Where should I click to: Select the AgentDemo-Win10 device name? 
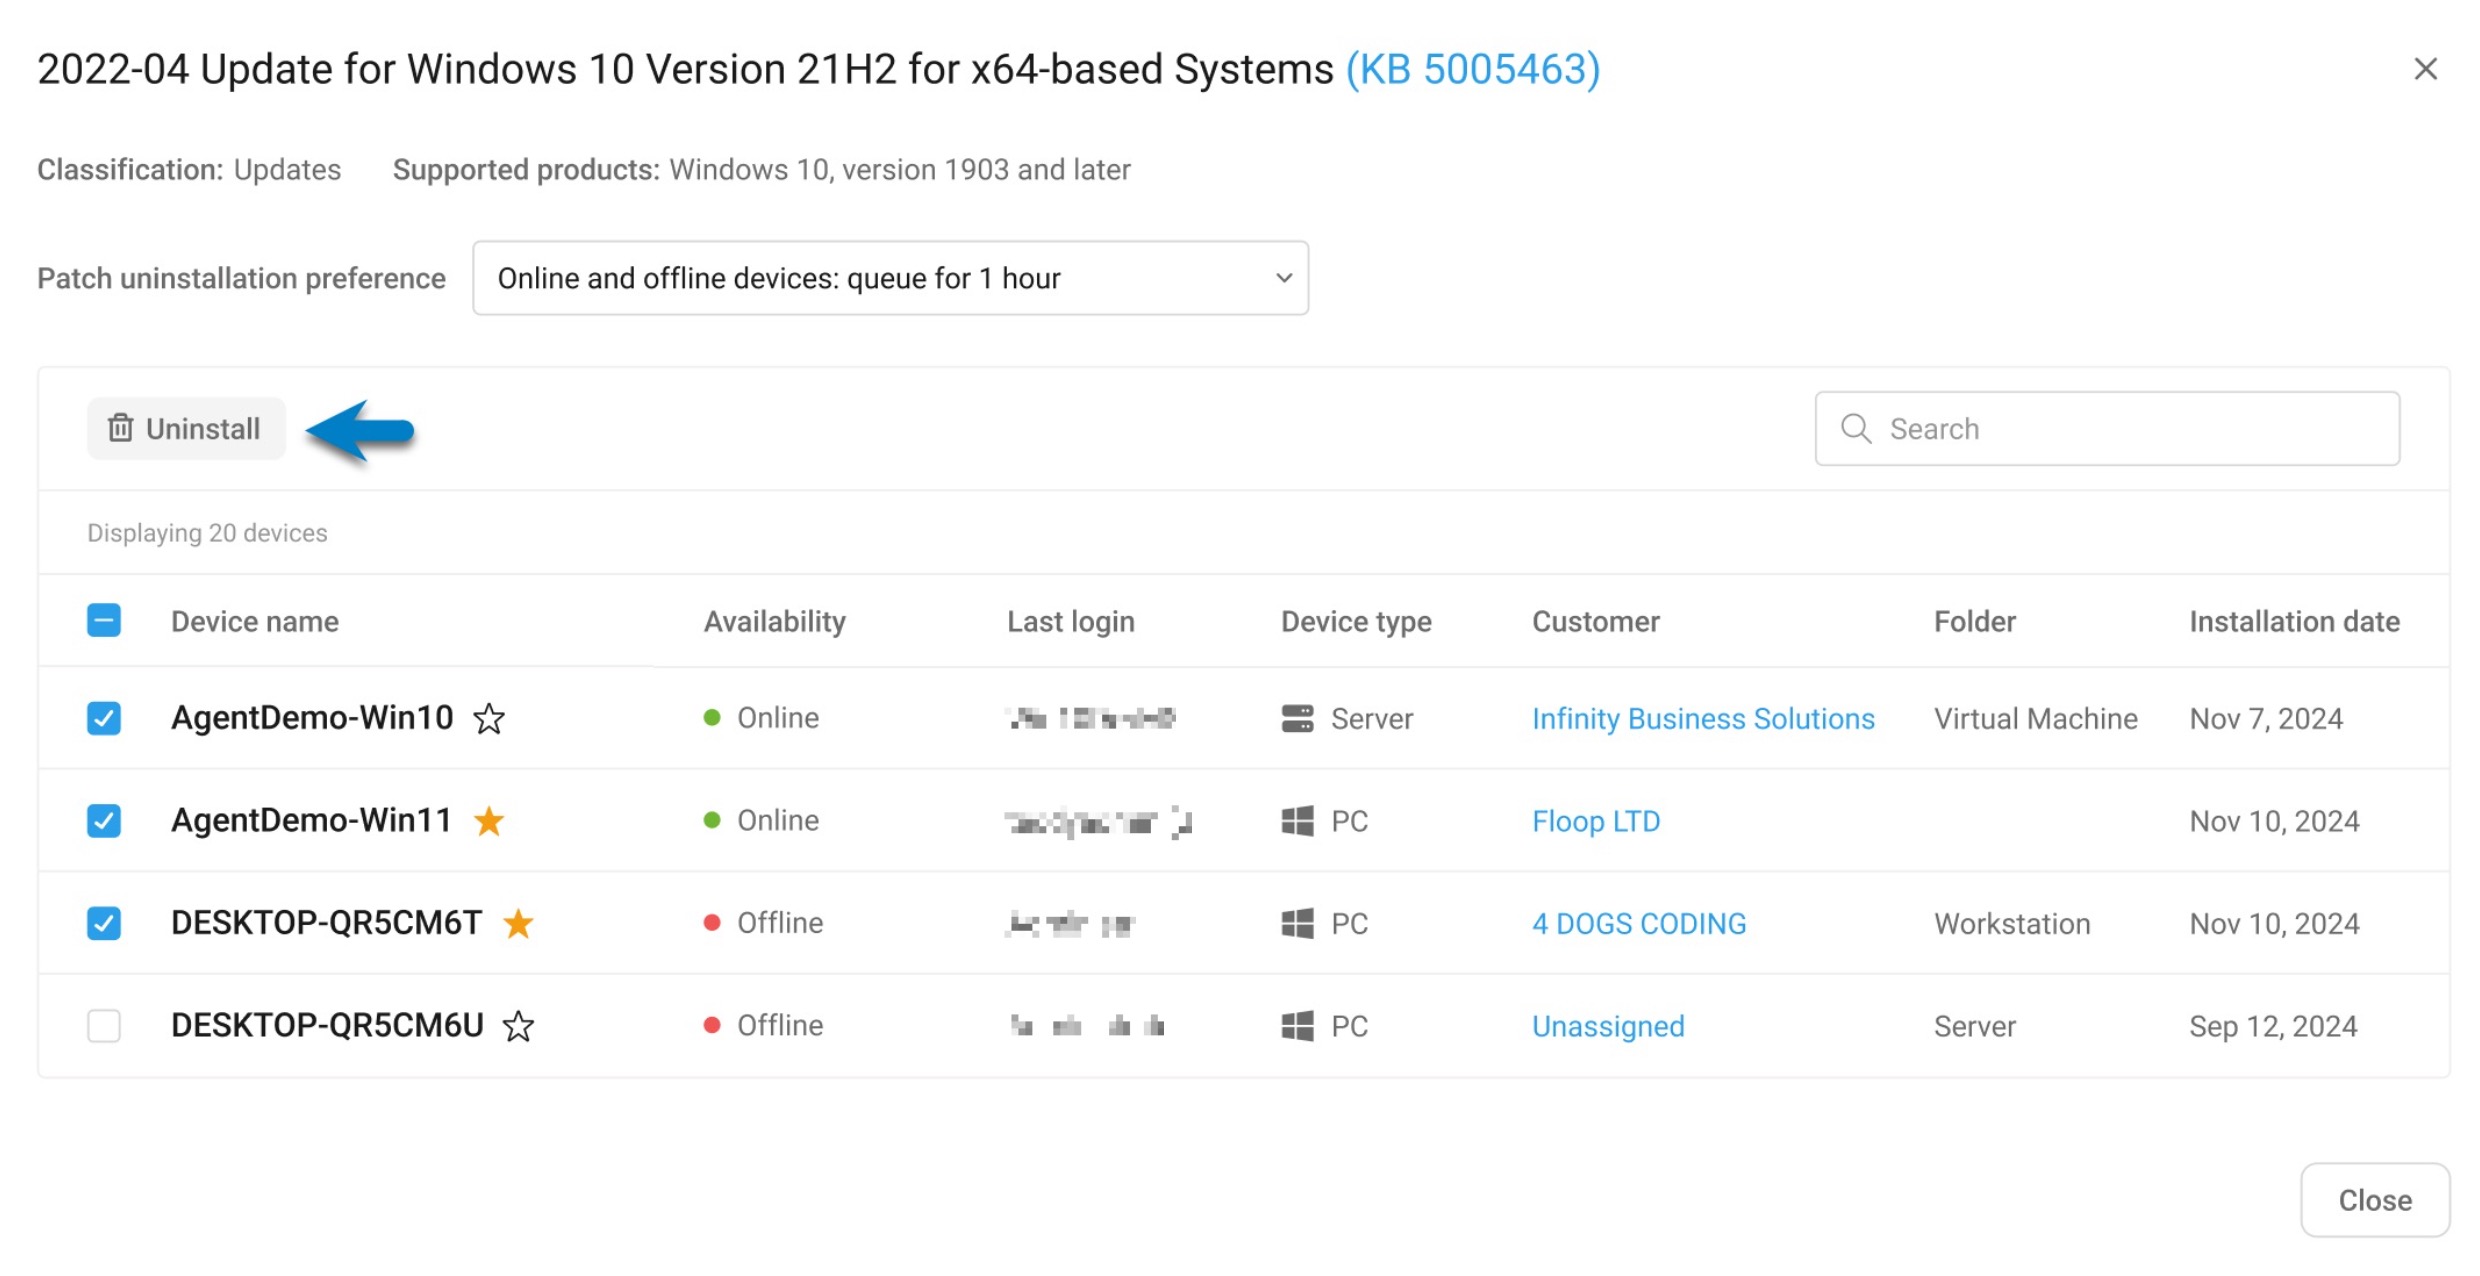pyautogui.click(x=312, y=718)
